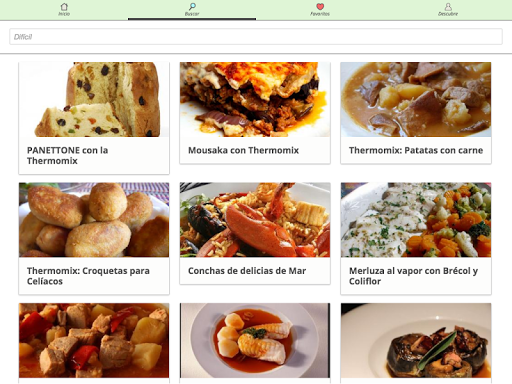
Task: Open the Descubre profile icon
Action: (x=448, y=6)
